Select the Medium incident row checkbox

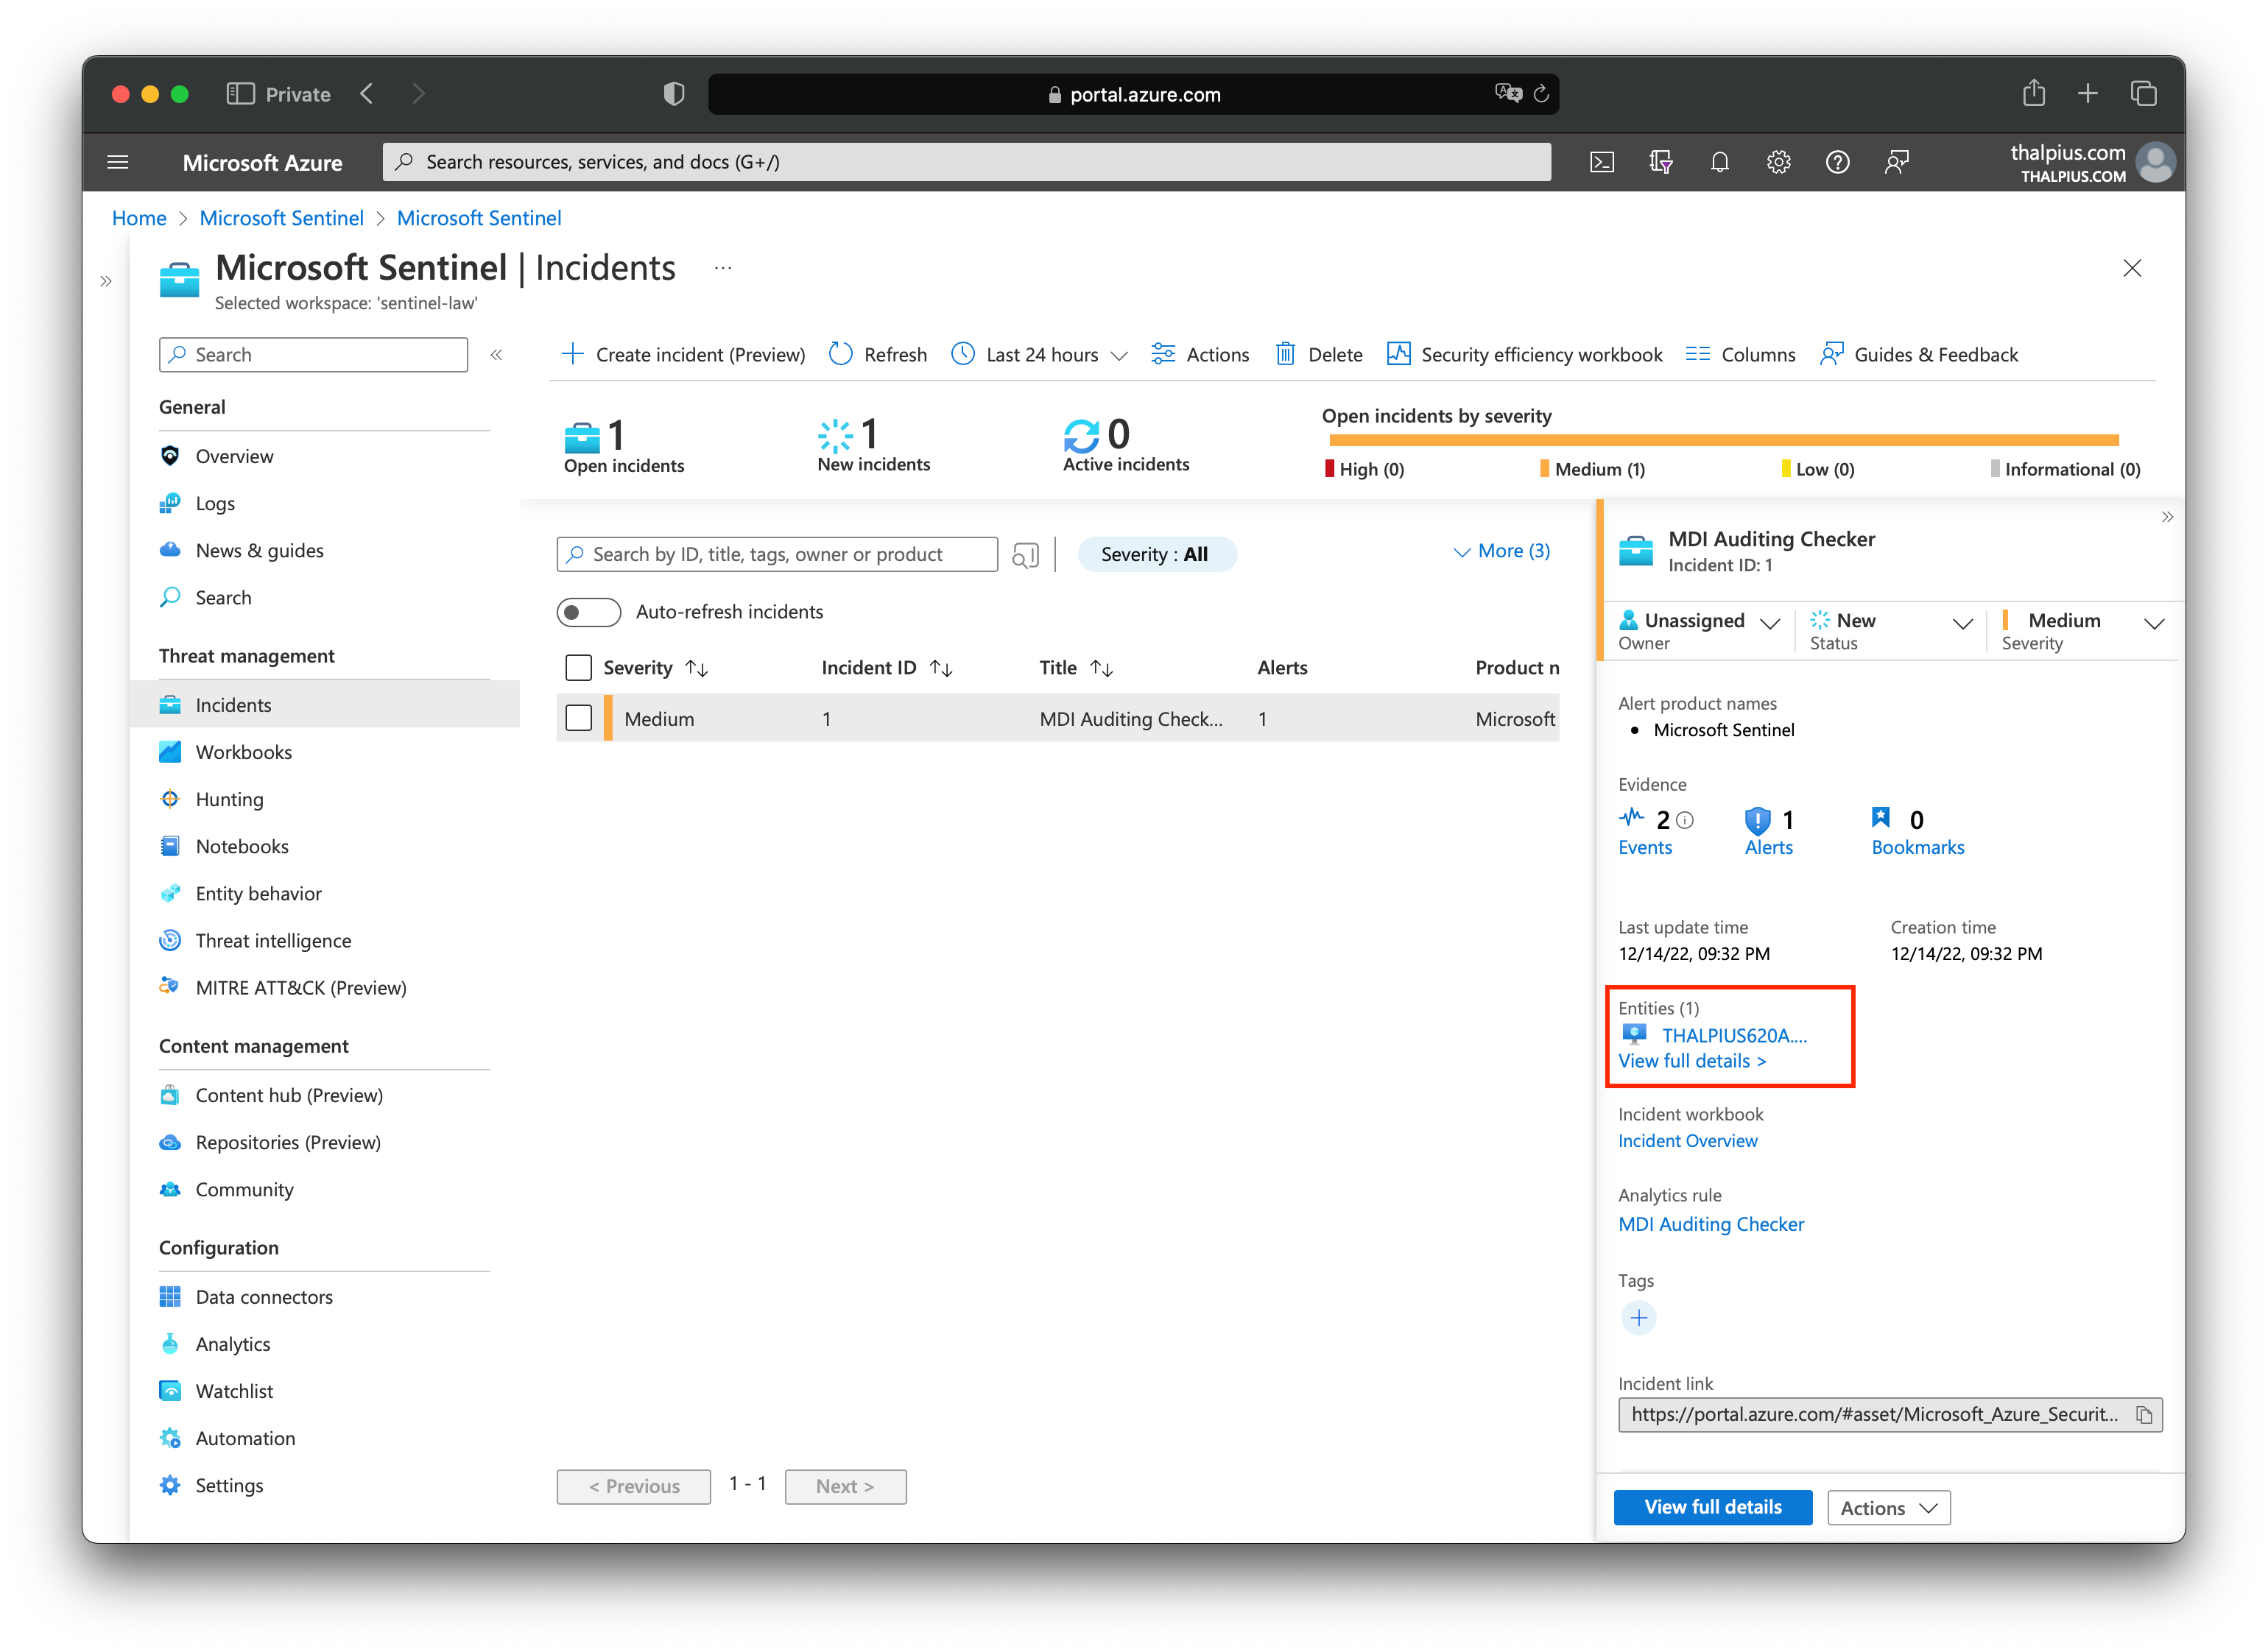pos(578,718)
